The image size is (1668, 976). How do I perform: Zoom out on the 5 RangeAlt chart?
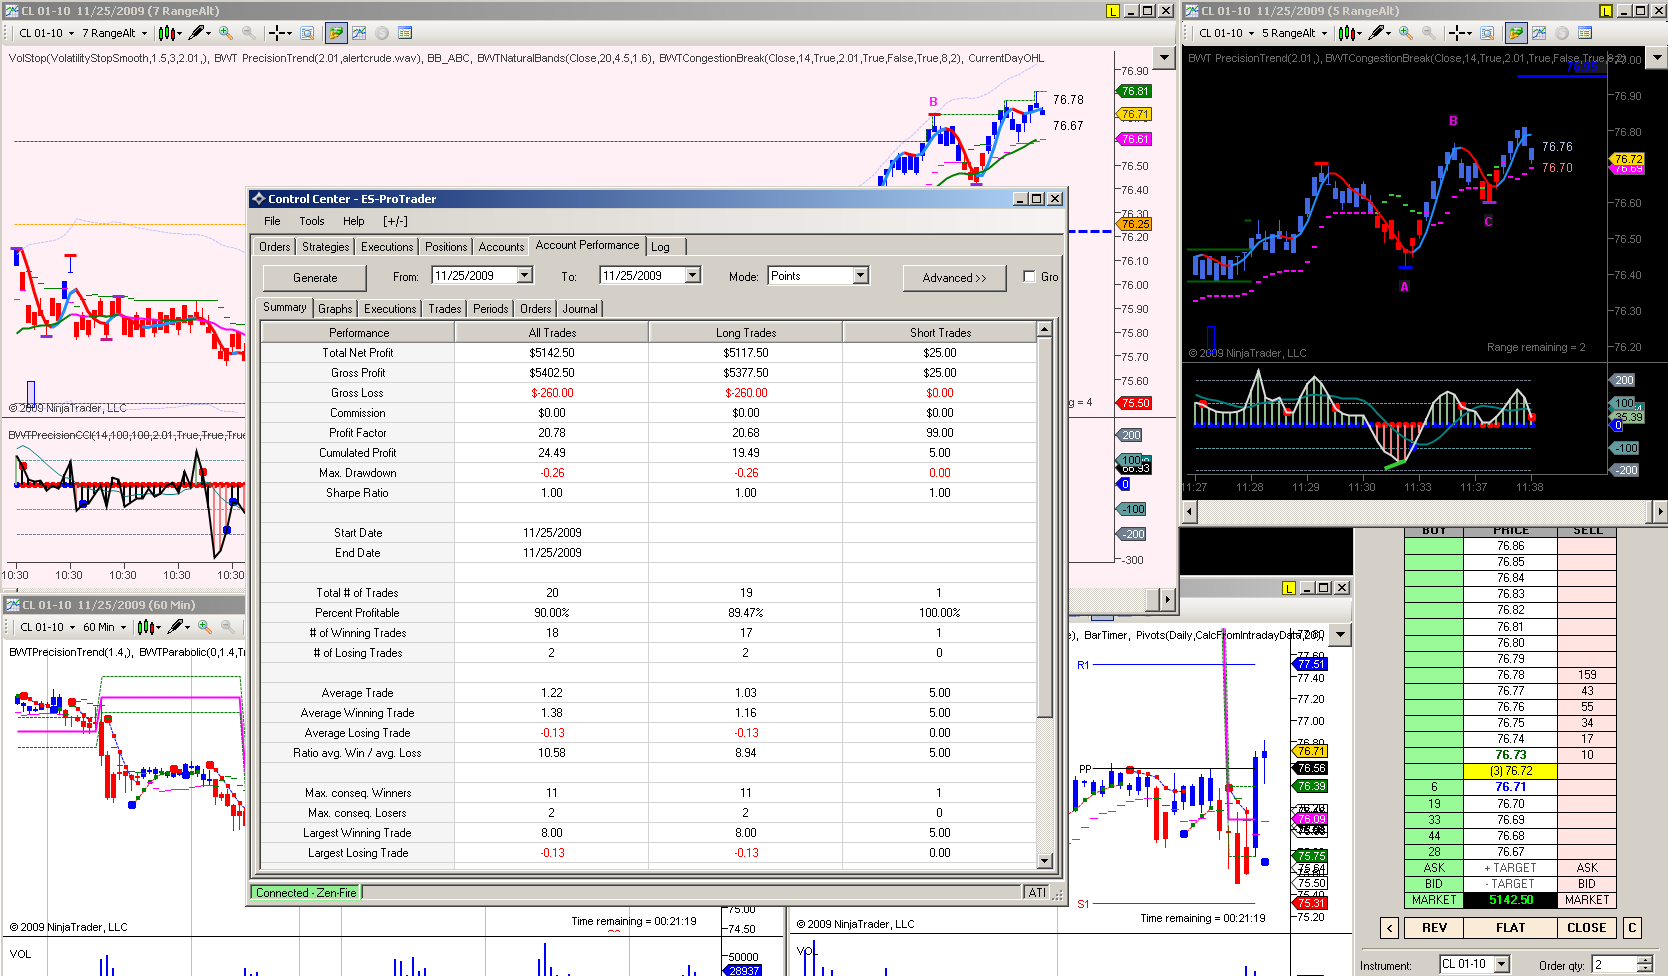(x=1429, y=33)
